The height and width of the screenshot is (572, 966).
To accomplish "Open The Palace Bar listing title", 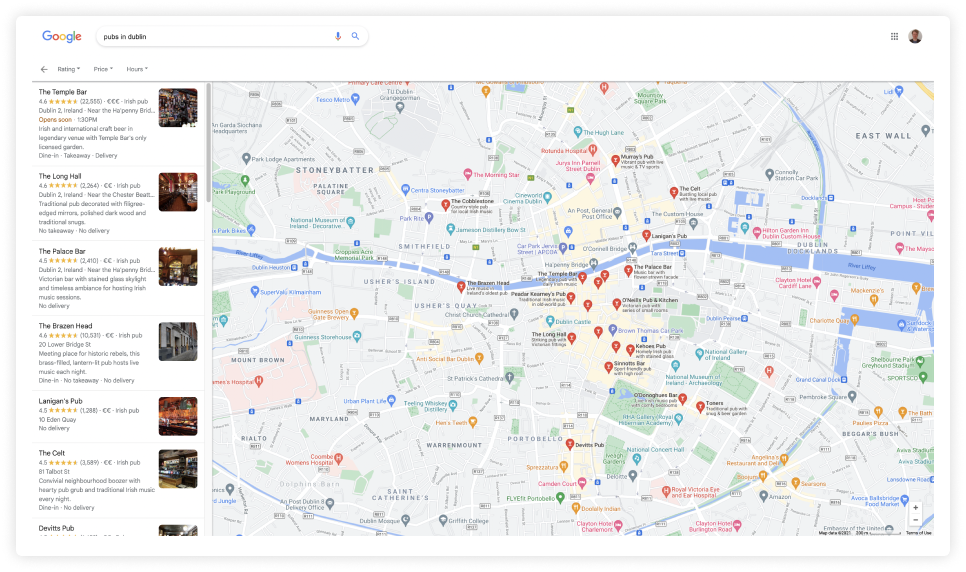I will (62, 251).
